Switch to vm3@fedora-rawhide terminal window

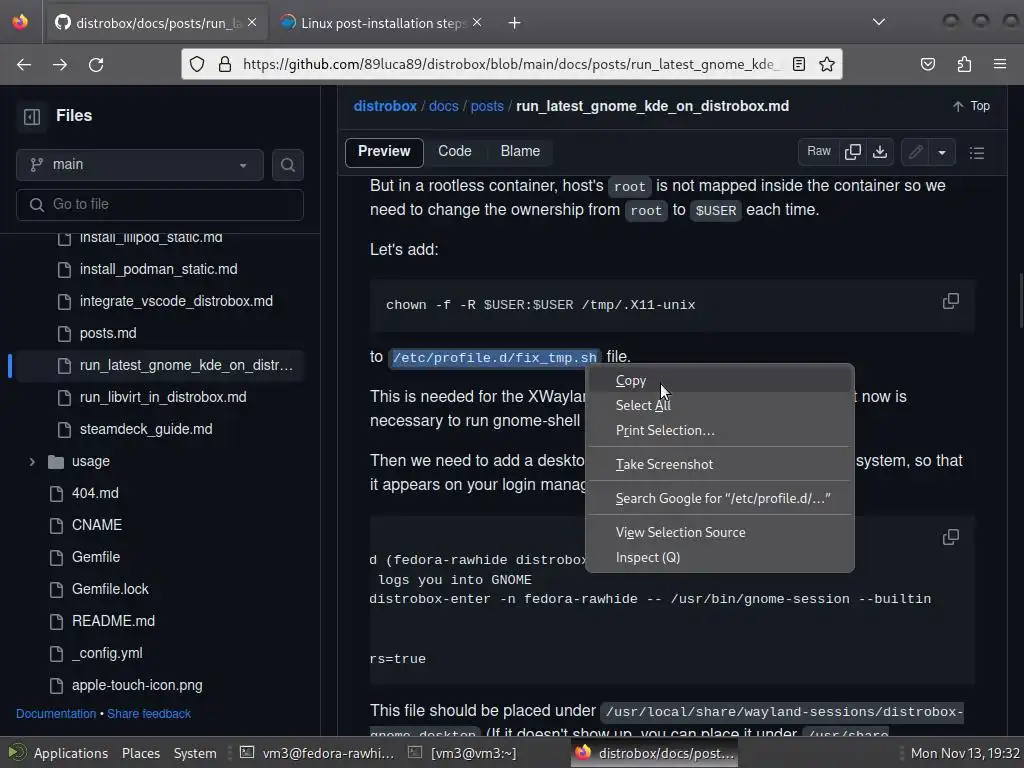[318, 753]
